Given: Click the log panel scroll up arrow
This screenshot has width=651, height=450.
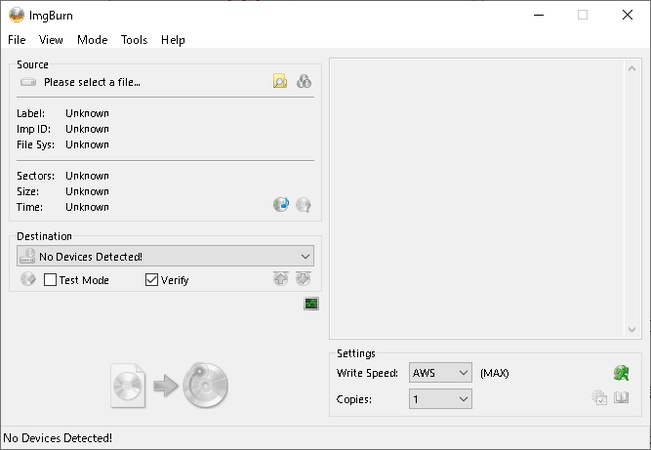Looking at the screenshot, I should pyautogui.click(x=632, y=68).
